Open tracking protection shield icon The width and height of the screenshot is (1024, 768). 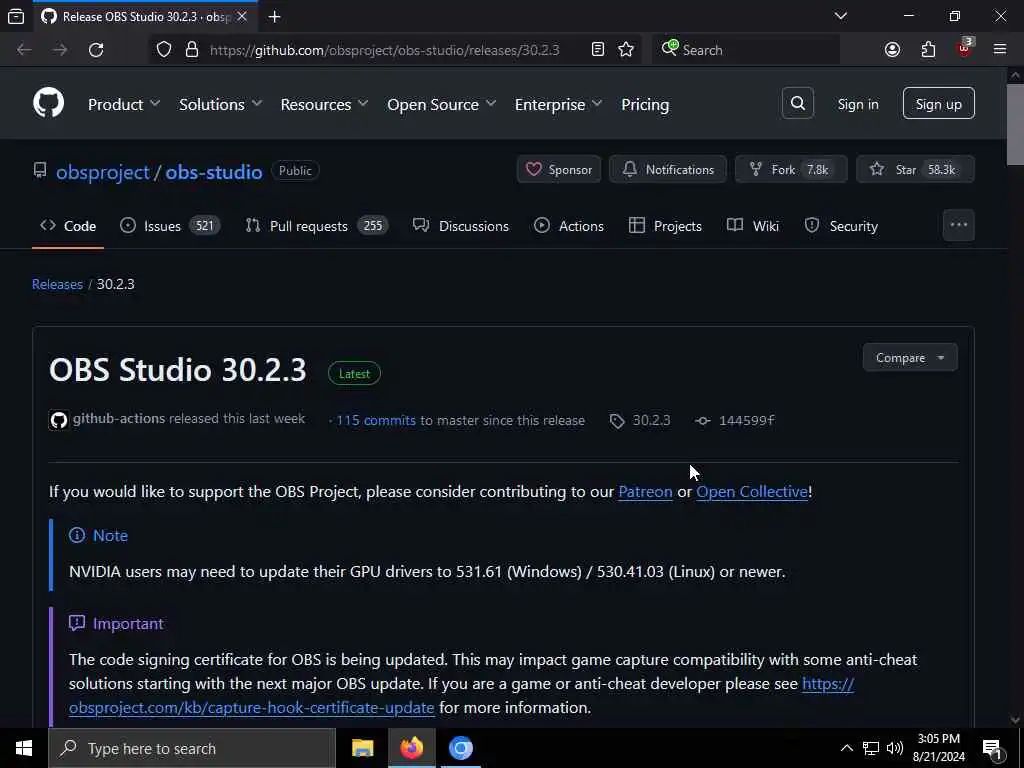(x=164, y=50)
